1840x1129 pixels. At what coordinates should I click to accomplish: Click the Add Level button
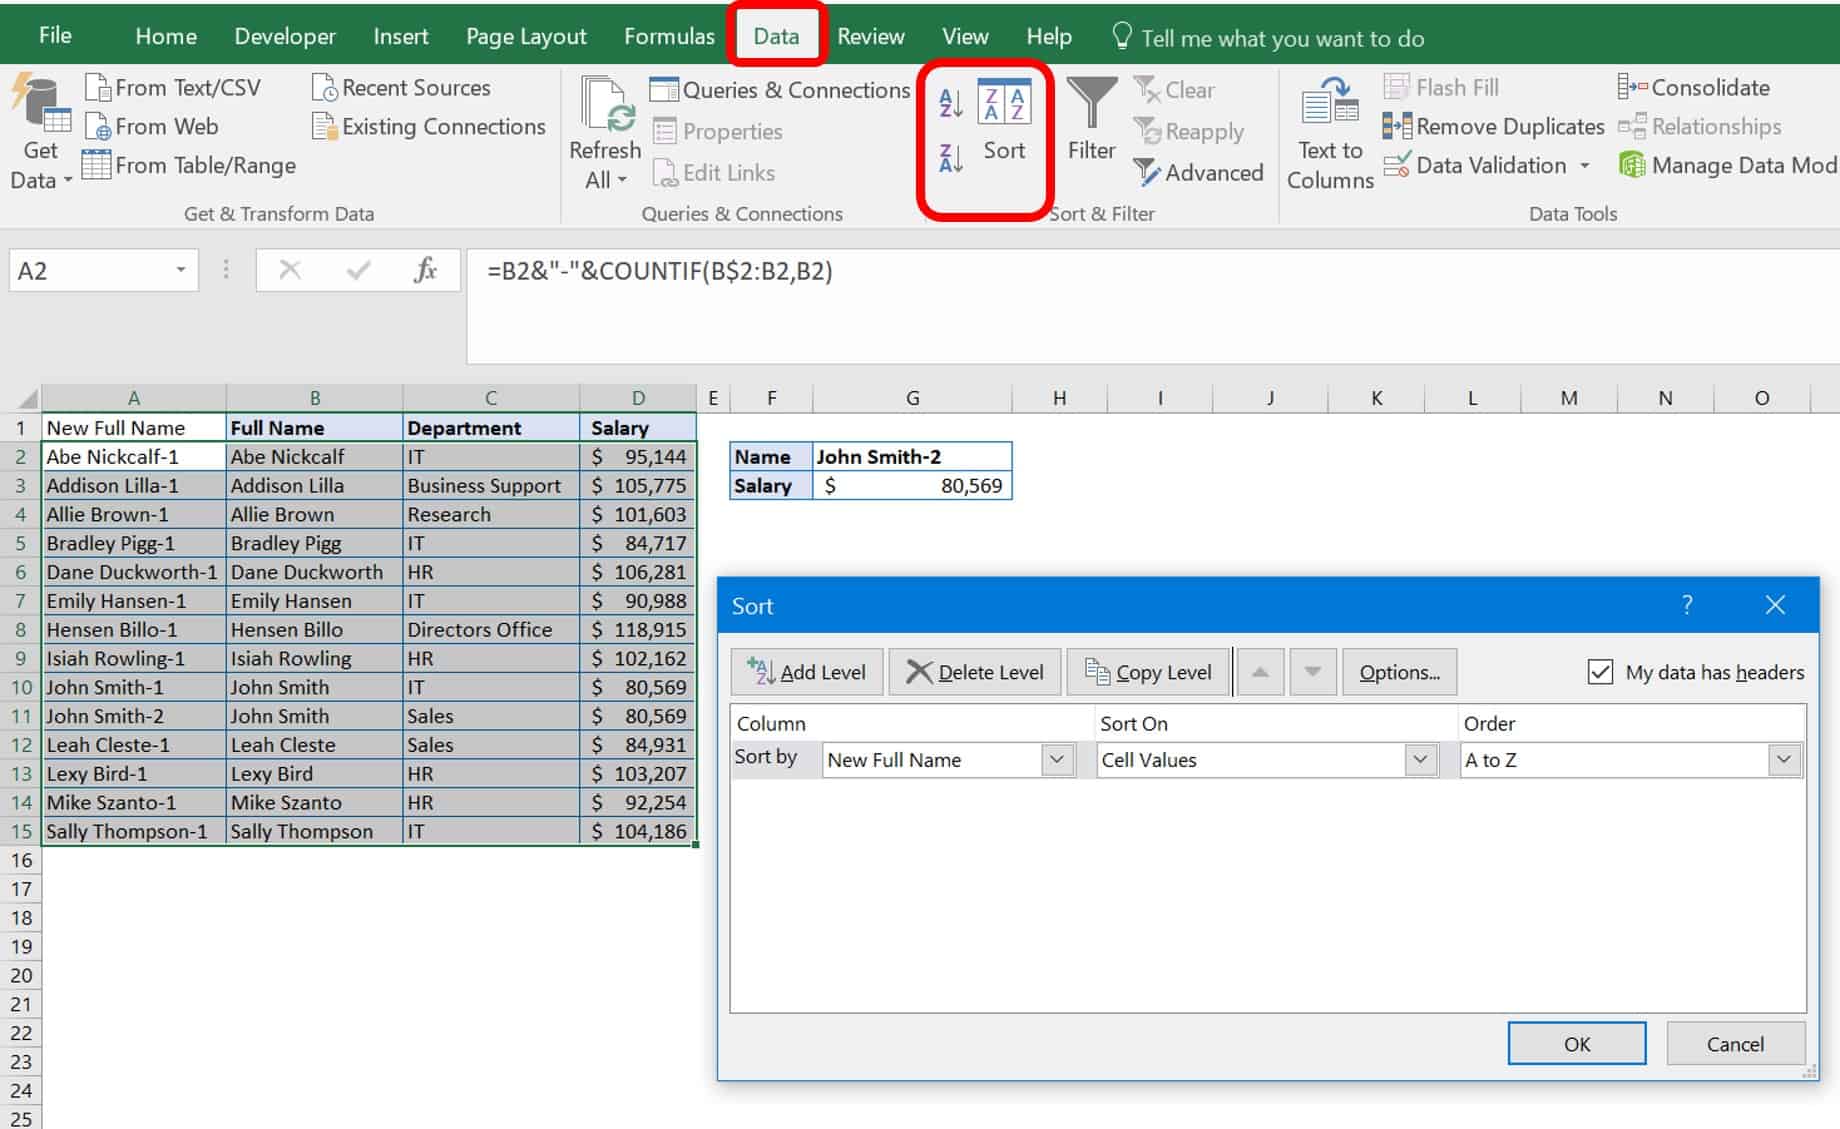point(806,671)
